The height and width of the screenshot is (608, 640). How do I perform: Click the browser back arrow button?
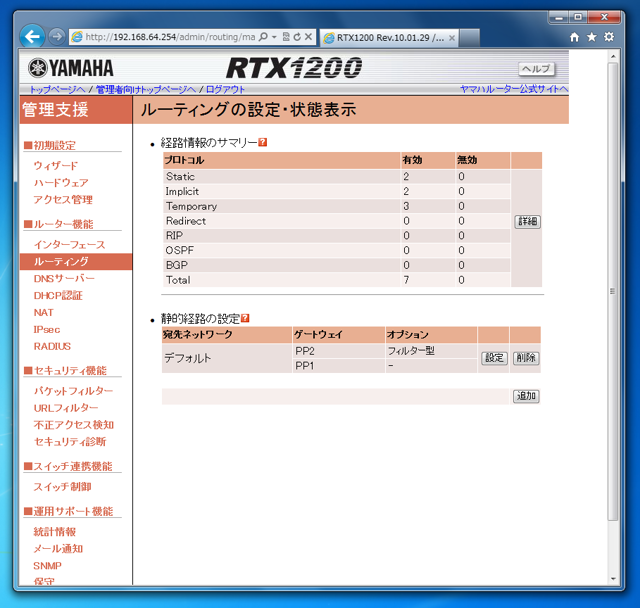point(32,37)
